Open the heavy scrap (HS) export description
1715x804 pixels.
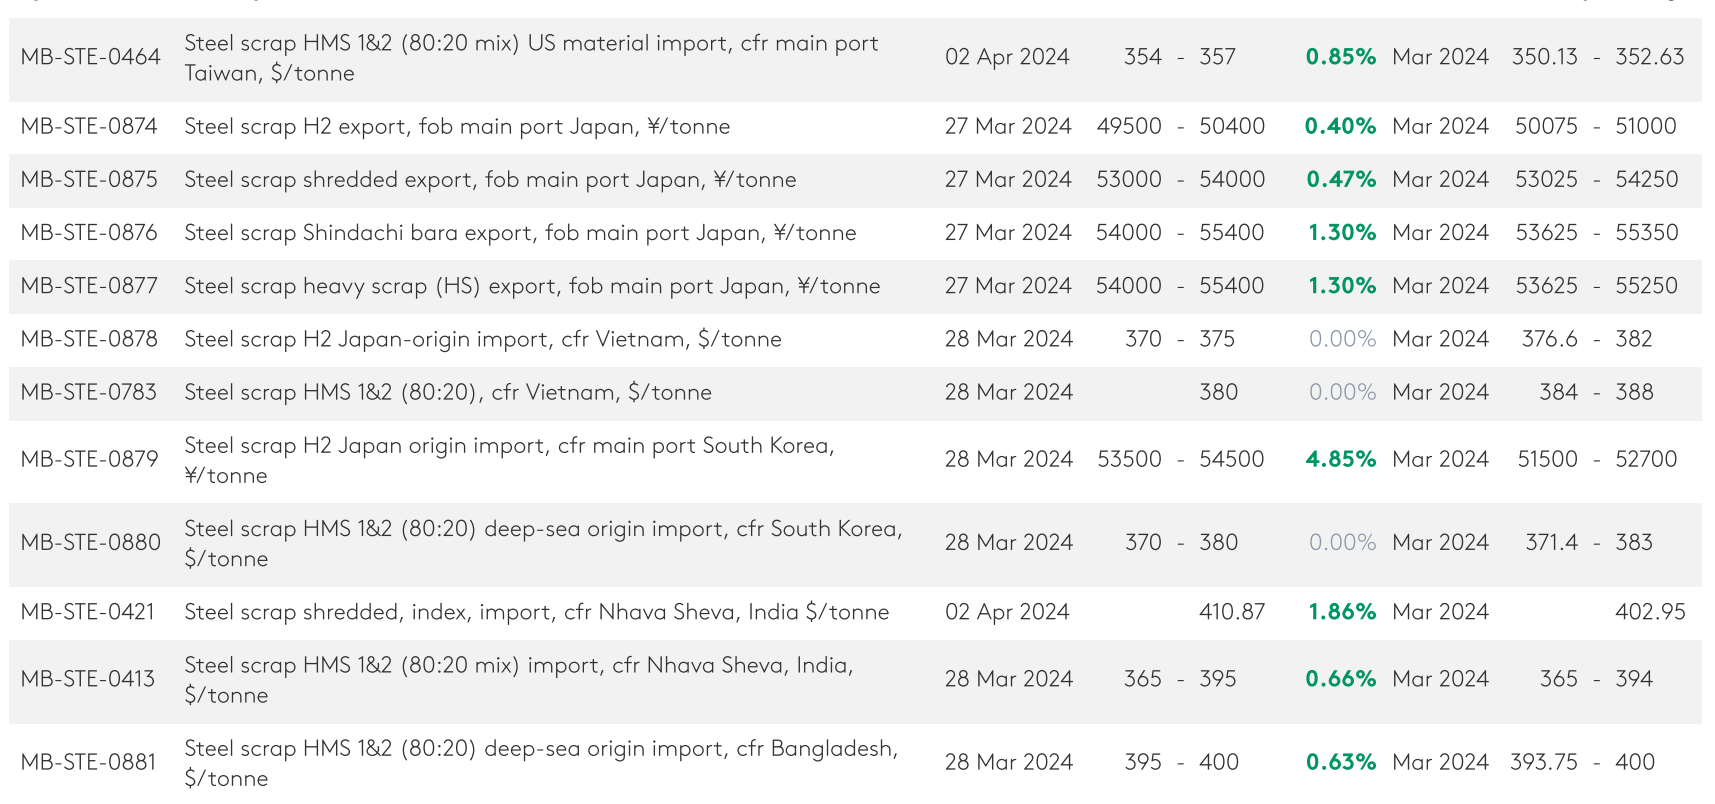click(x=532, y=286)
